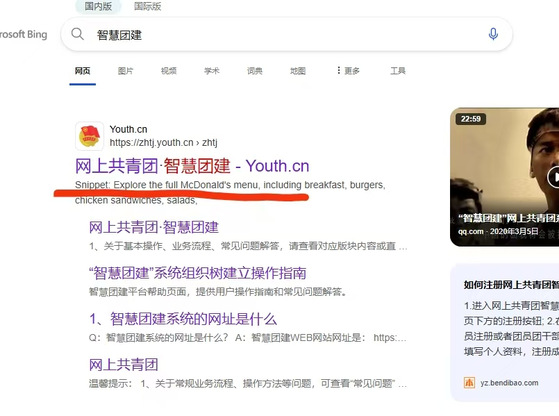The image size is (559, 416).
Task: Open 网上共青团·智慧团建 - Youth.cn main result
Action: tap(192, 166)
